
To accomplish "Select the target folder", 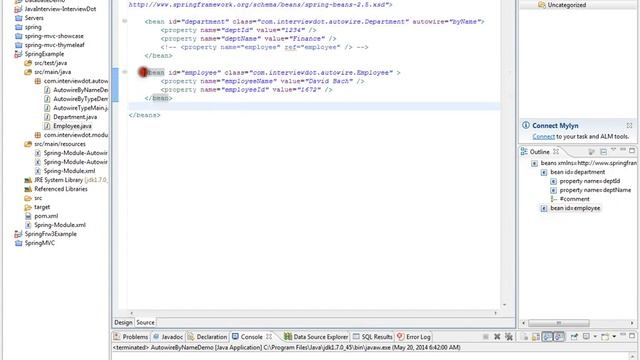I will pos(42,207).
